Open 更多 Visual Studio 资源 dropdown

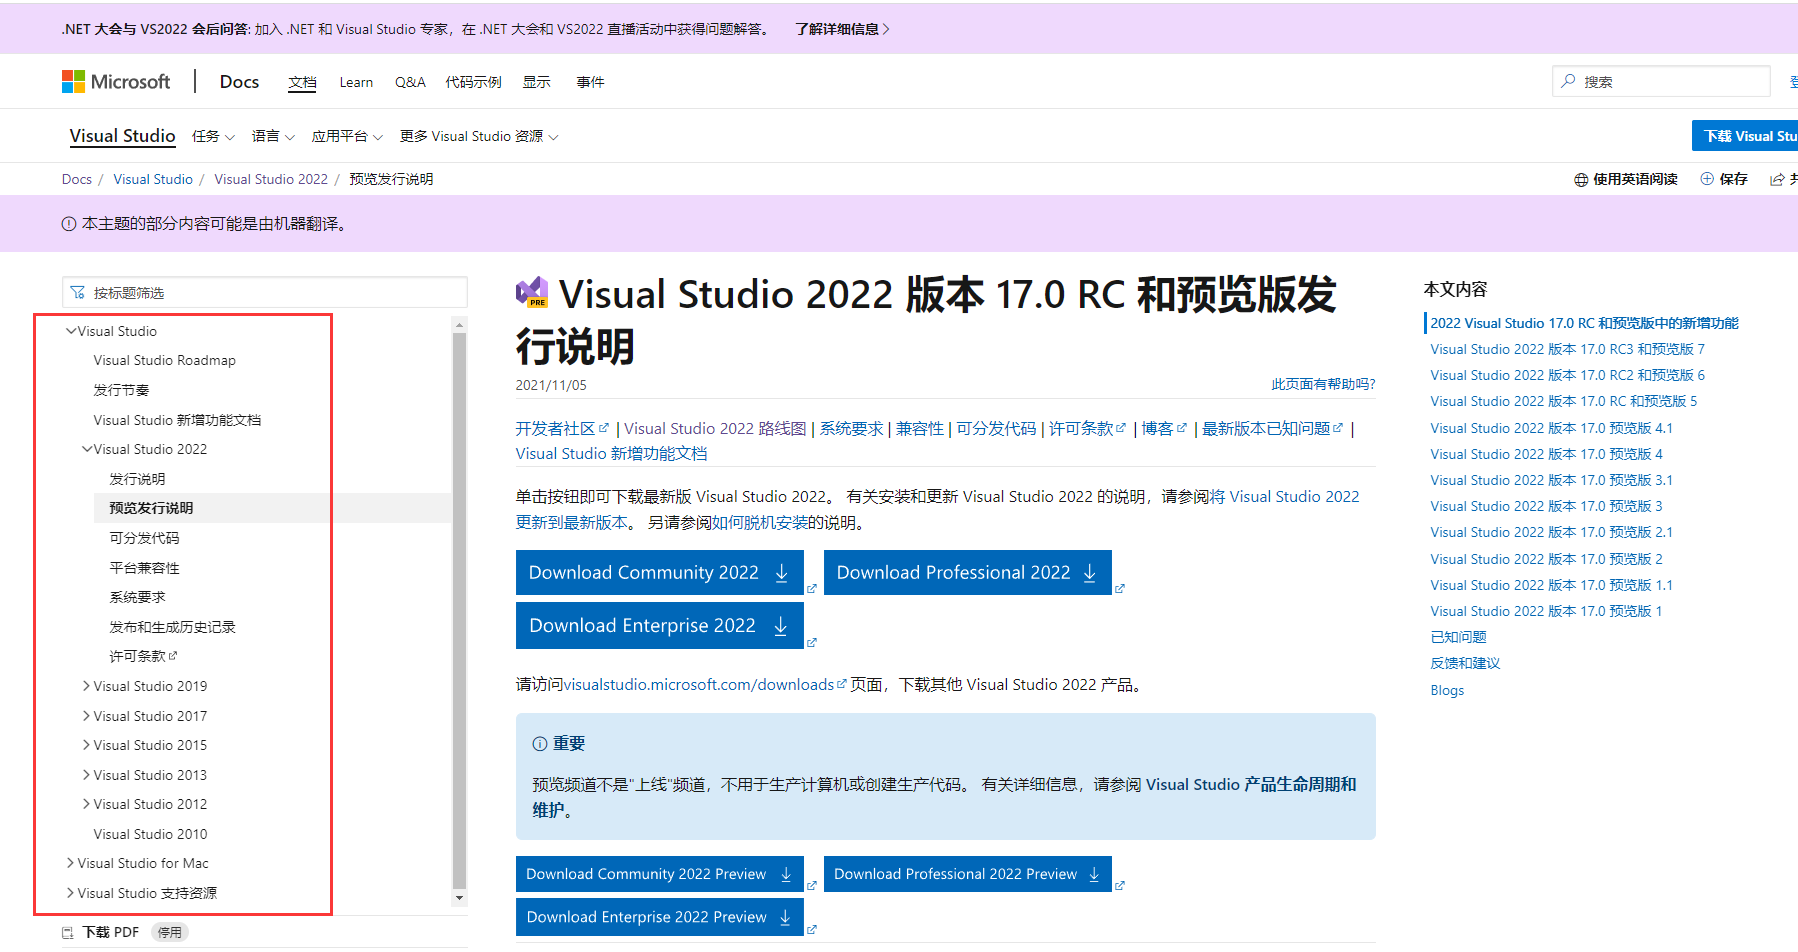[479, 136]
